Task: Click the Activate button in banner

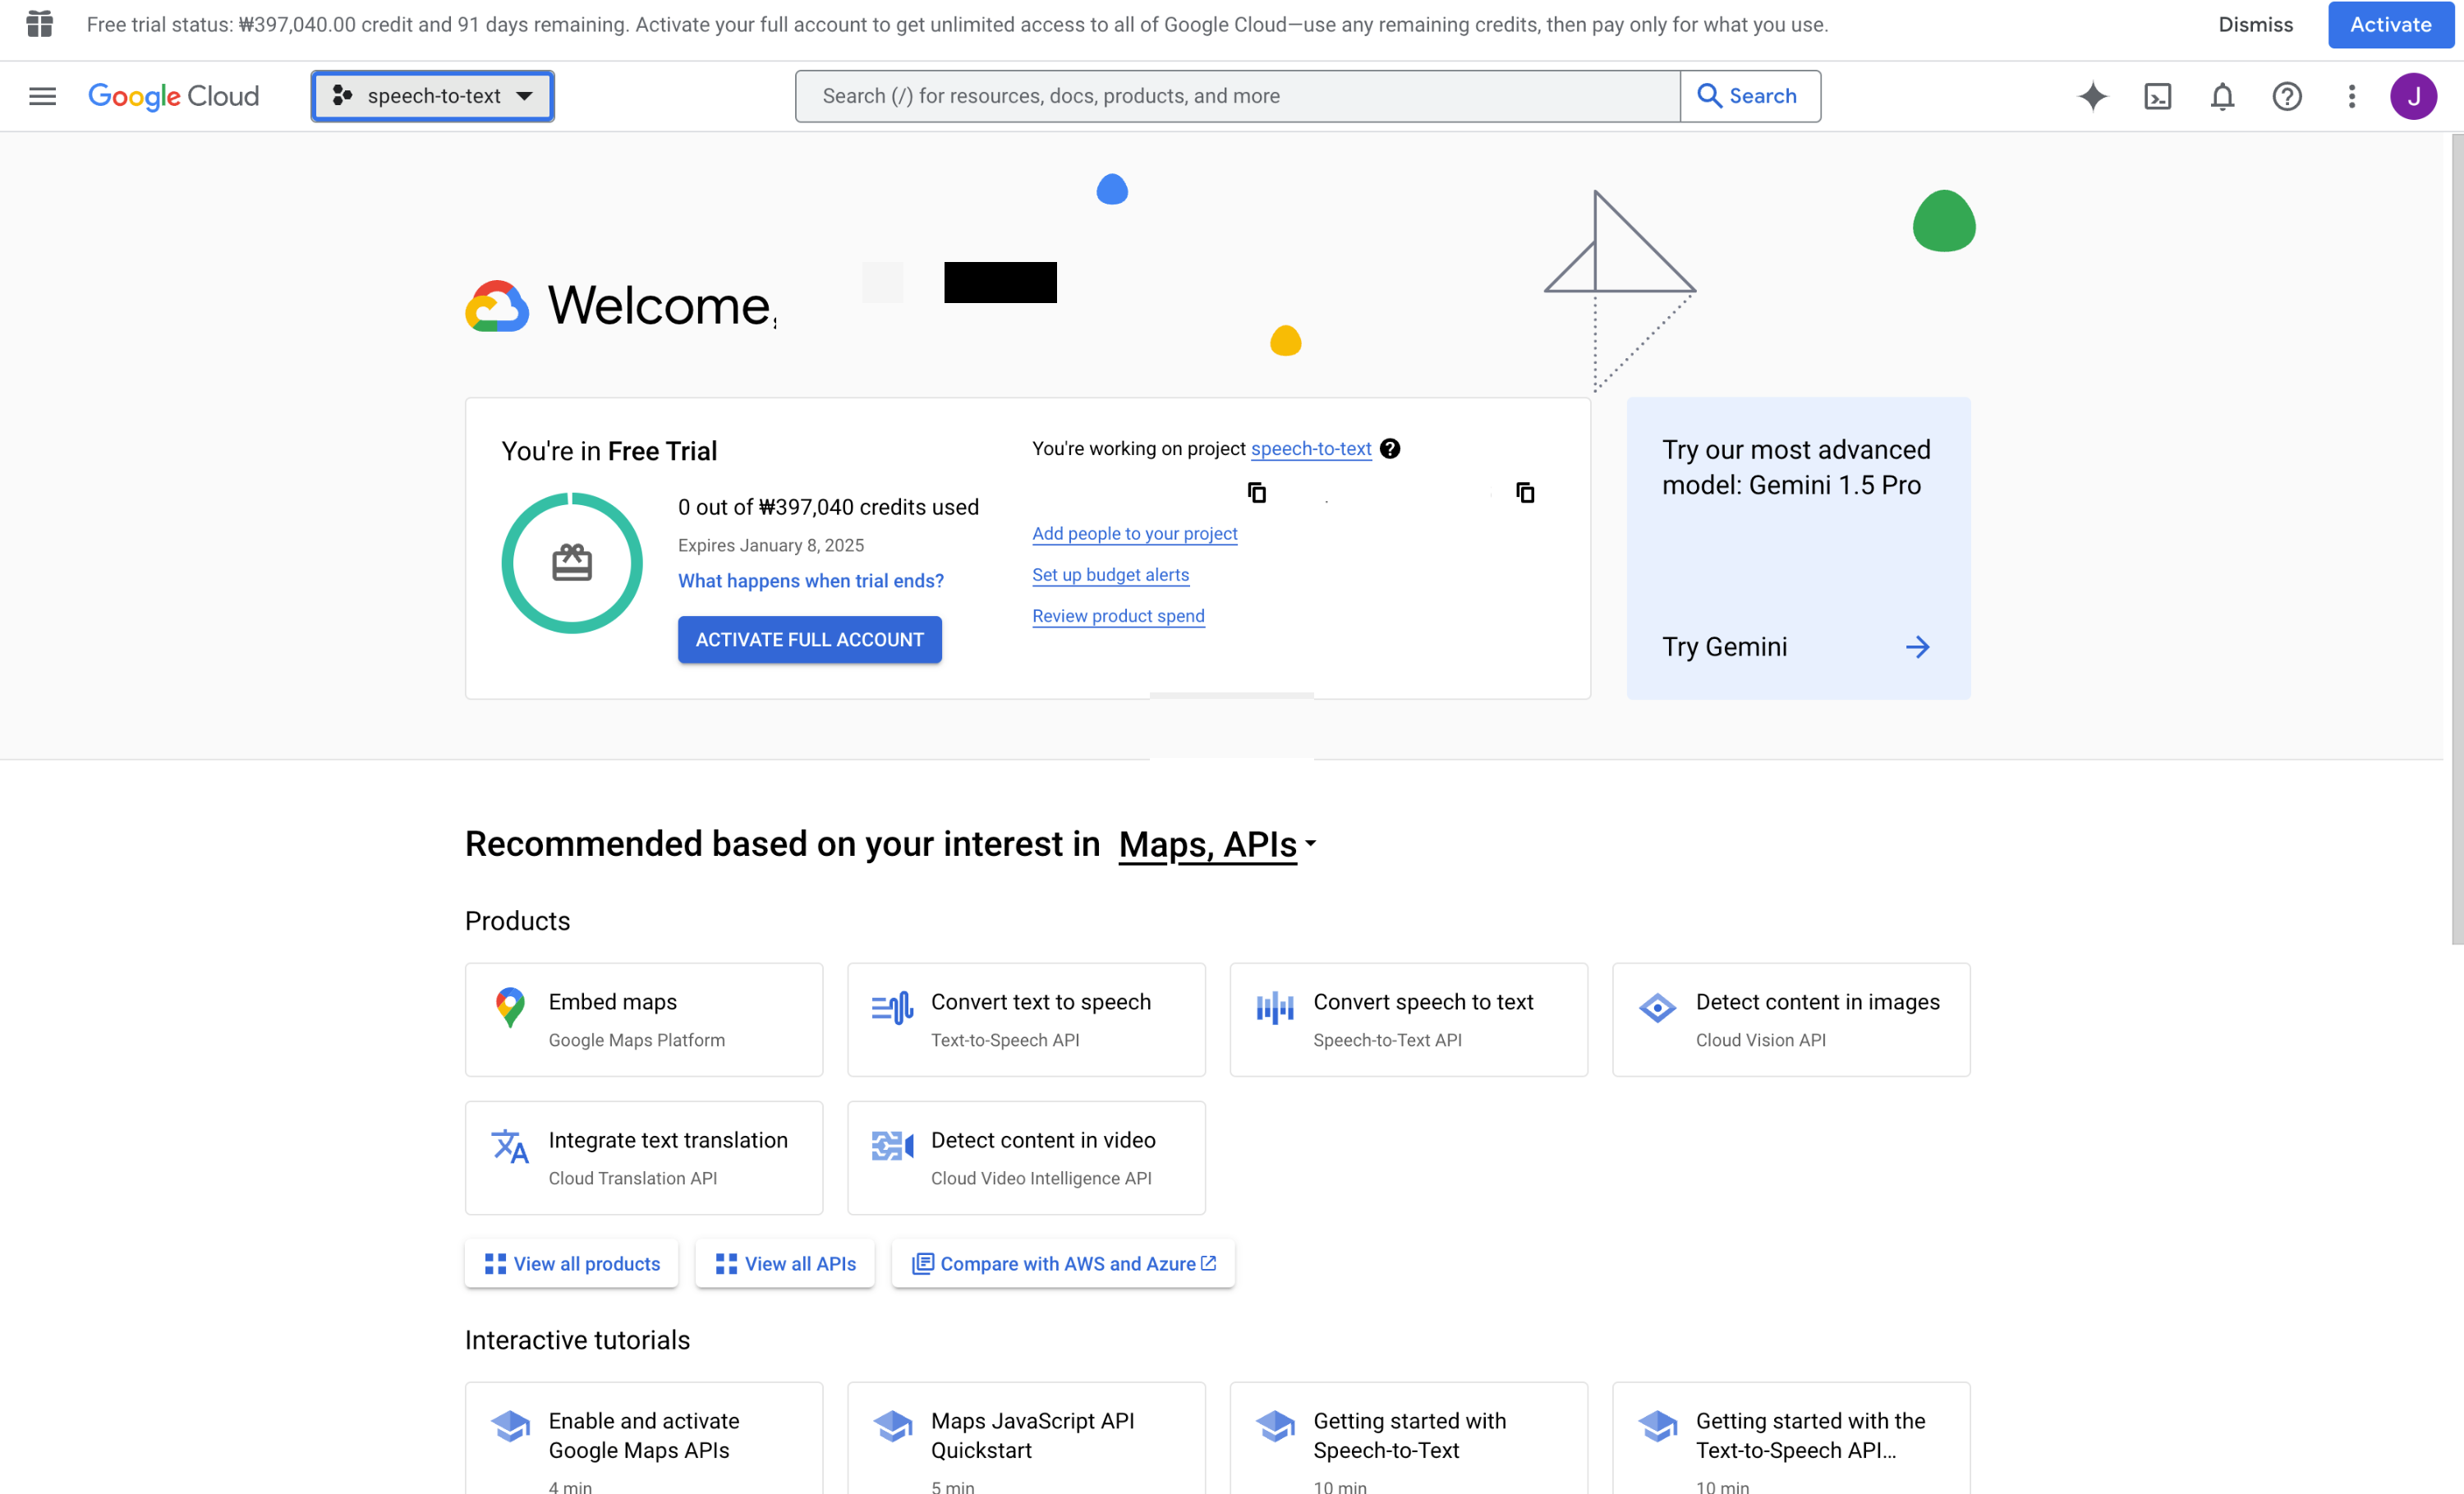Action: point(2390,24)
